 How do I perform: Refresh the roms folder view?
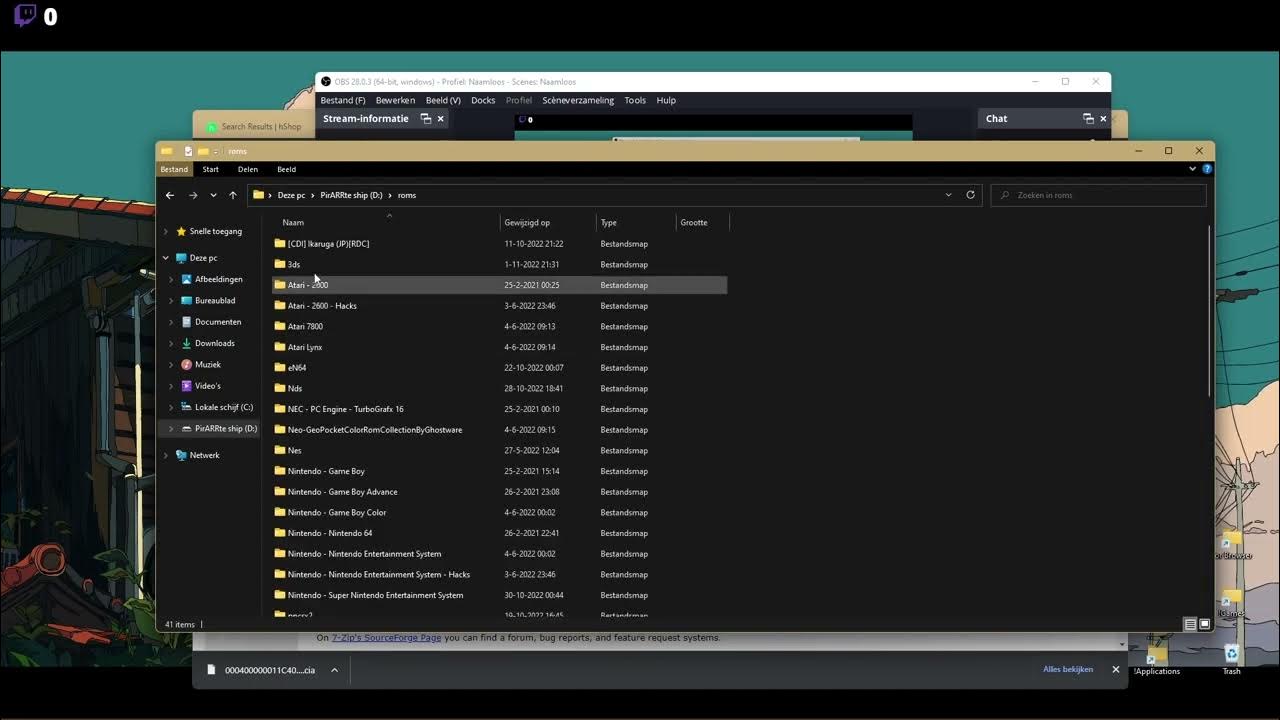[970, 195]
